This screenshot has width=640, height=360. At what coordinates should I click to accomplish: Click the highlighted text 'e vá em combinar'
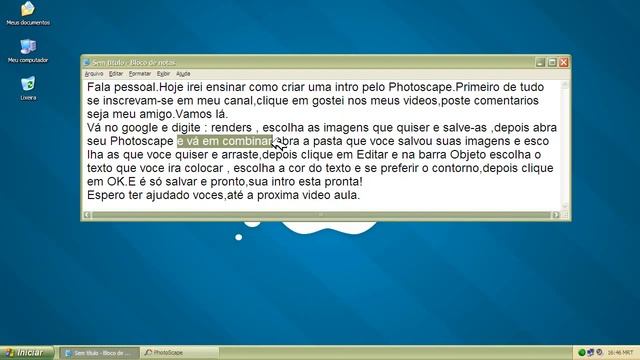coord(224,141)
